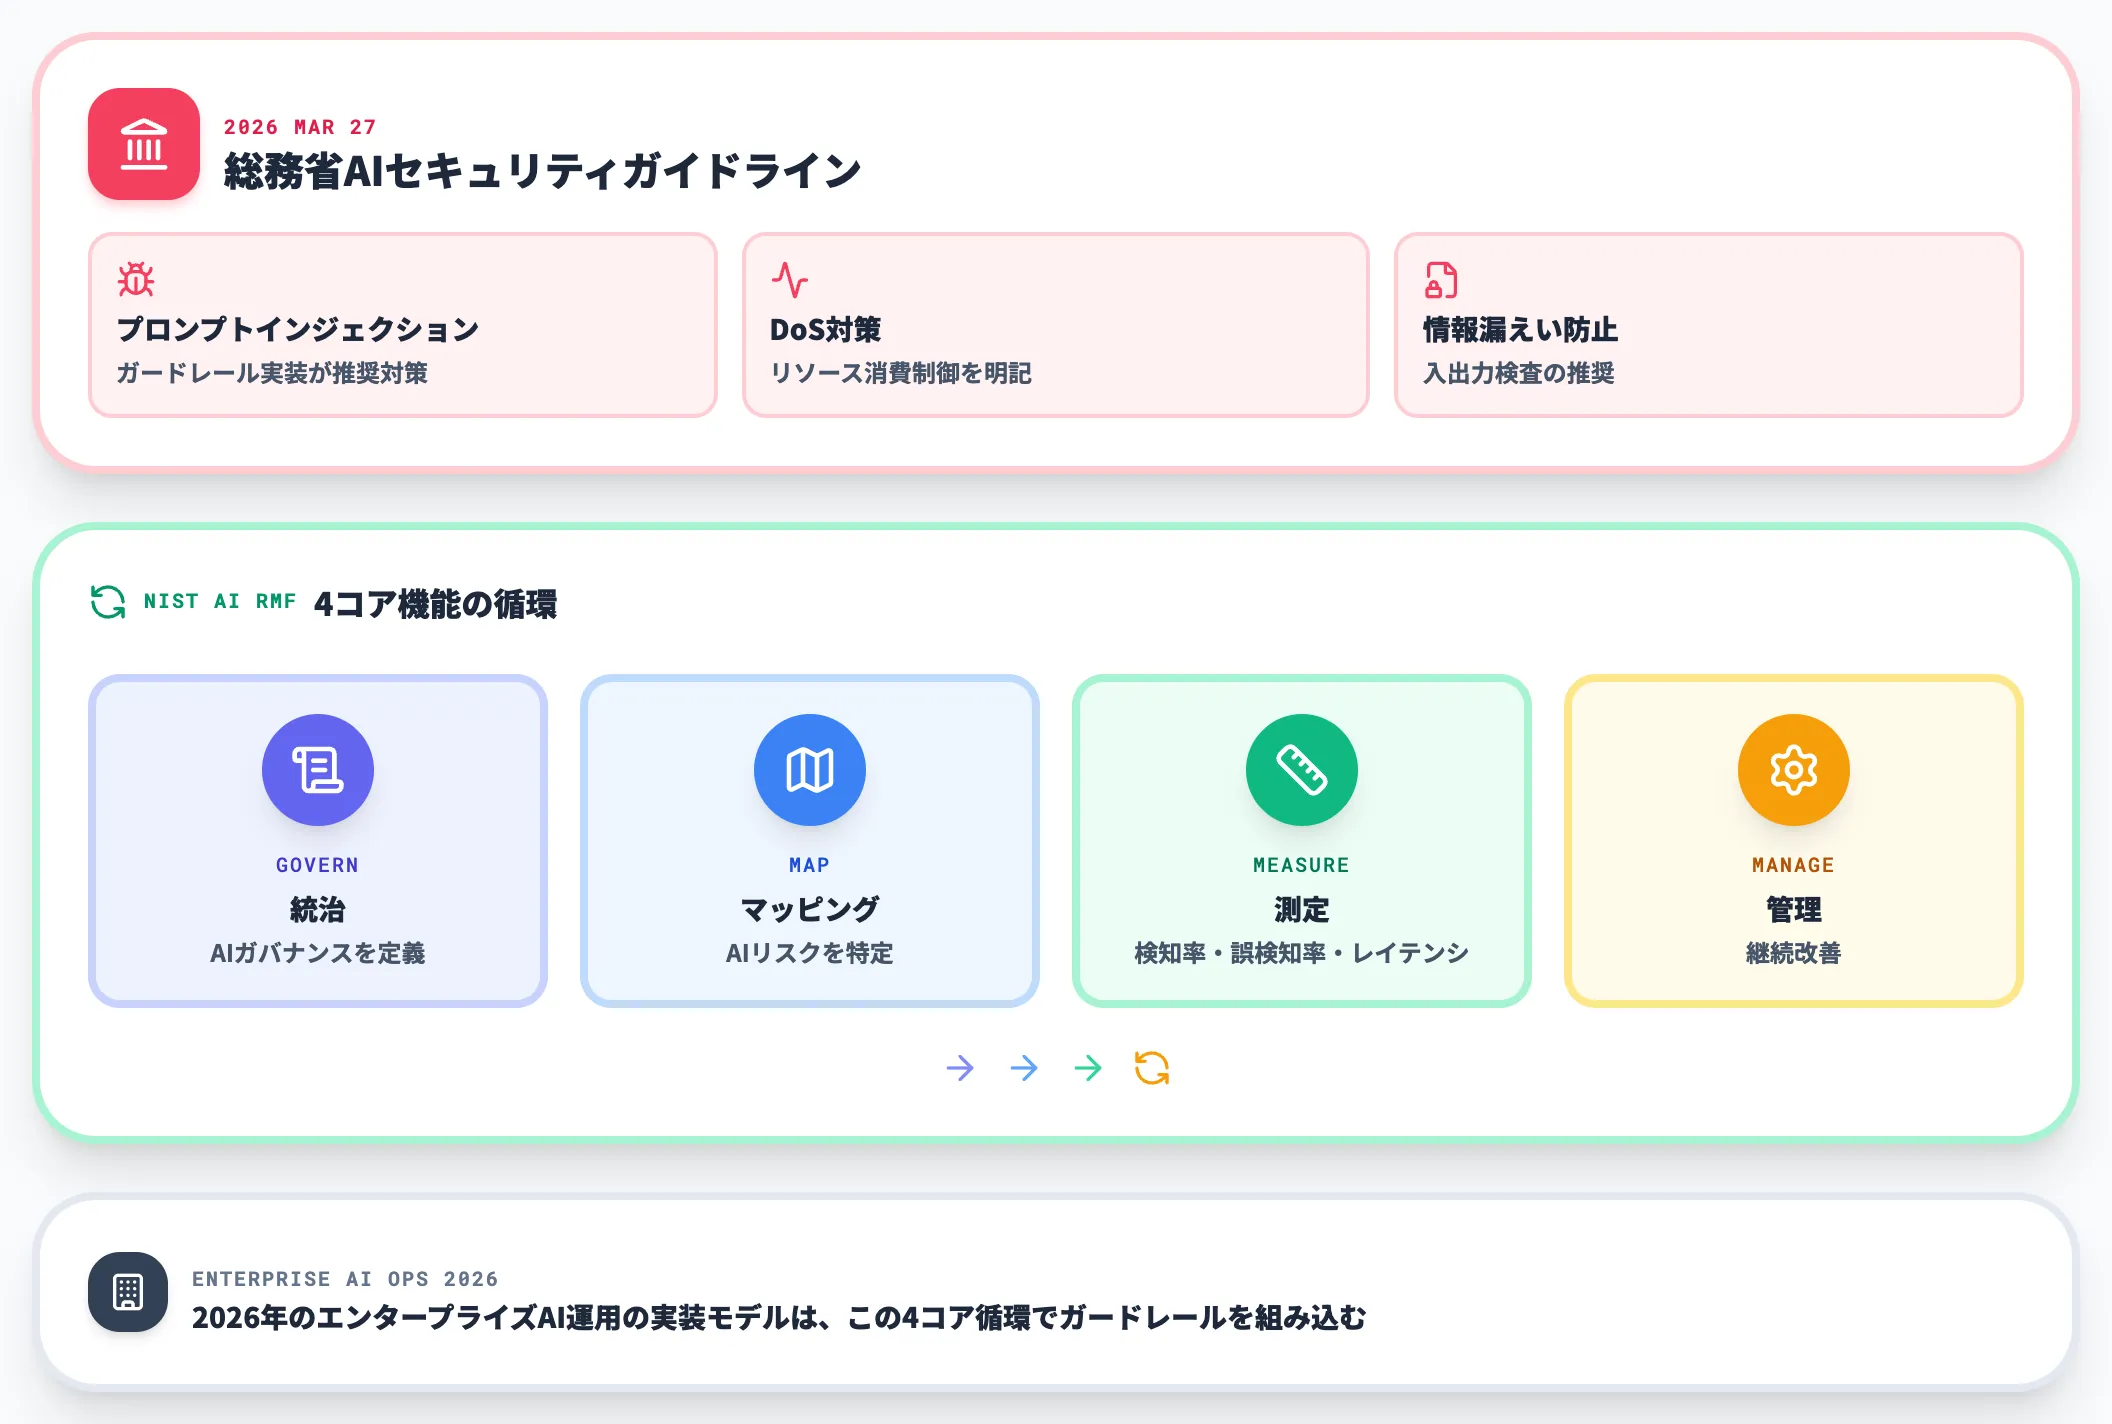Image resolution: width=2112 pixels, height=1424 pixels.
Task: Select the 情報漏えい防止 heading
Action: (x=1520, y=329)
